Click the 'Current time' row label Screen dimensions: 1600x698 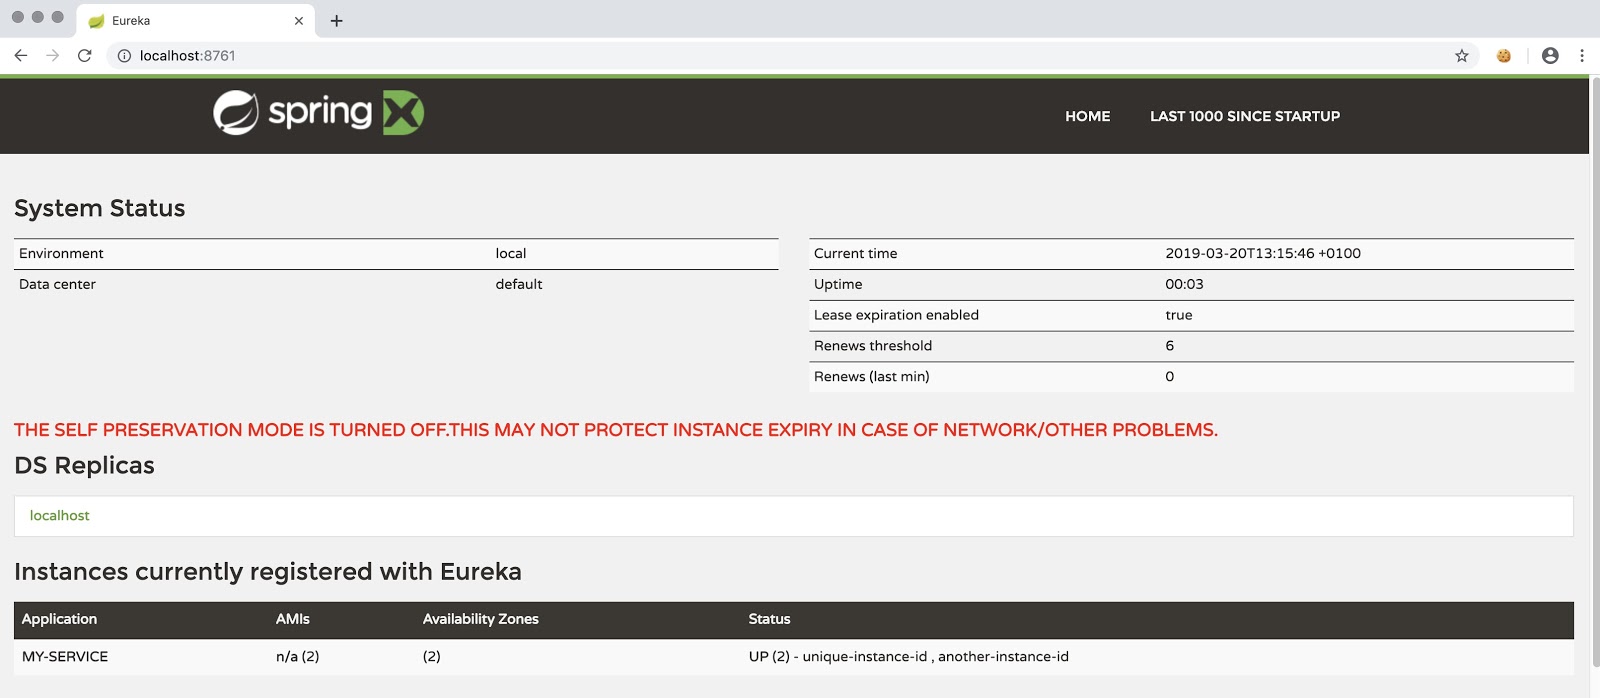click(856, 254)
